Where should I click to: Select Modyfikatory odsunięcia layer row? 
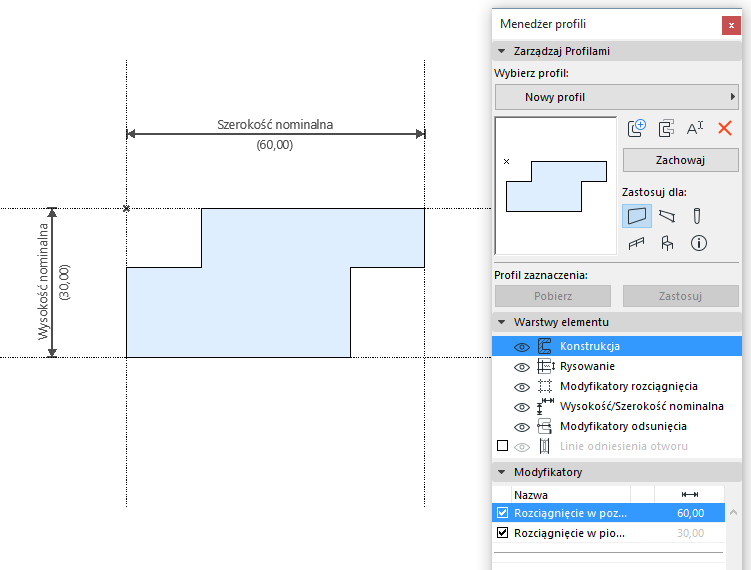pos(617,426)
